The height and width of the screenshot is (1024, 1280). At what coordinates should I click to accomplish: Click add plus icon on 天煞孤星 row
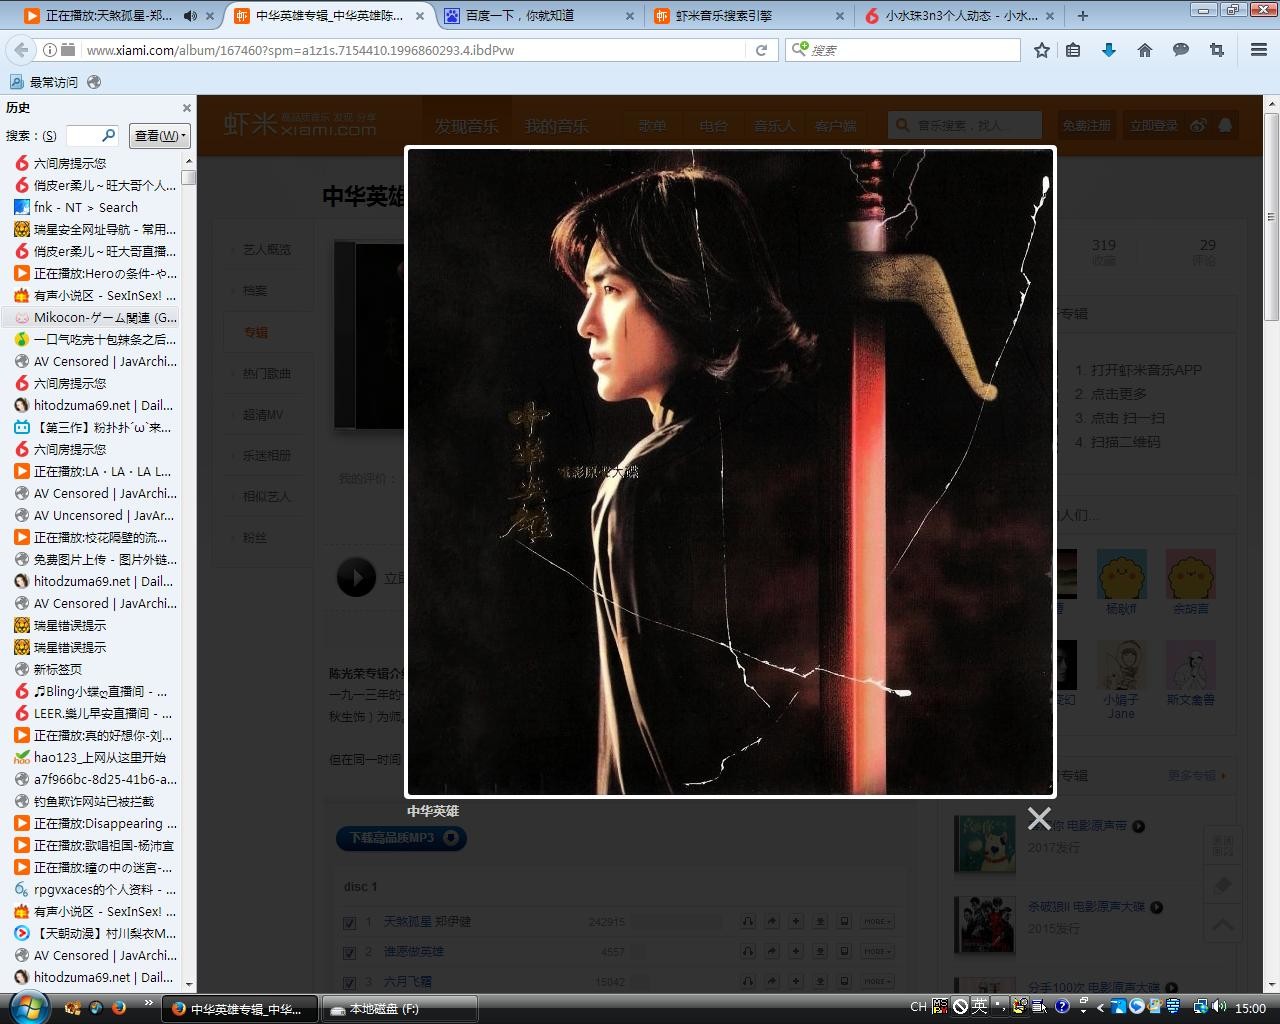795,921
